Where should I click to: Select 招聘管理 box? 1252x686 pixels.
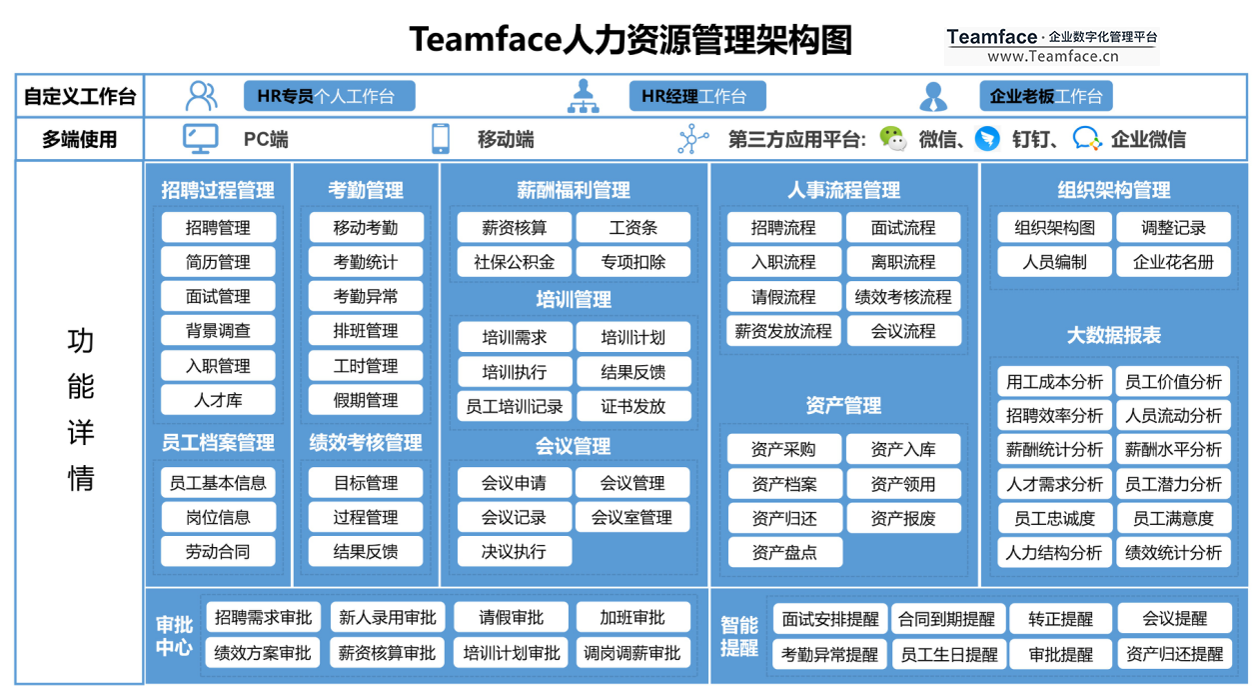pos(218,227)
